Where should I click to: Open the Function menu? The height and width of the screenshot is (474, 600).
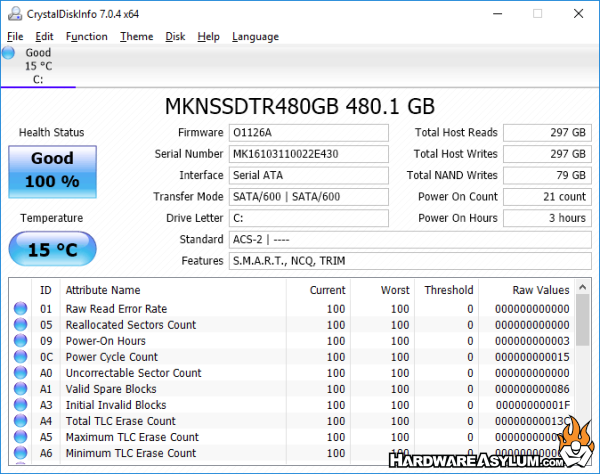87,37
